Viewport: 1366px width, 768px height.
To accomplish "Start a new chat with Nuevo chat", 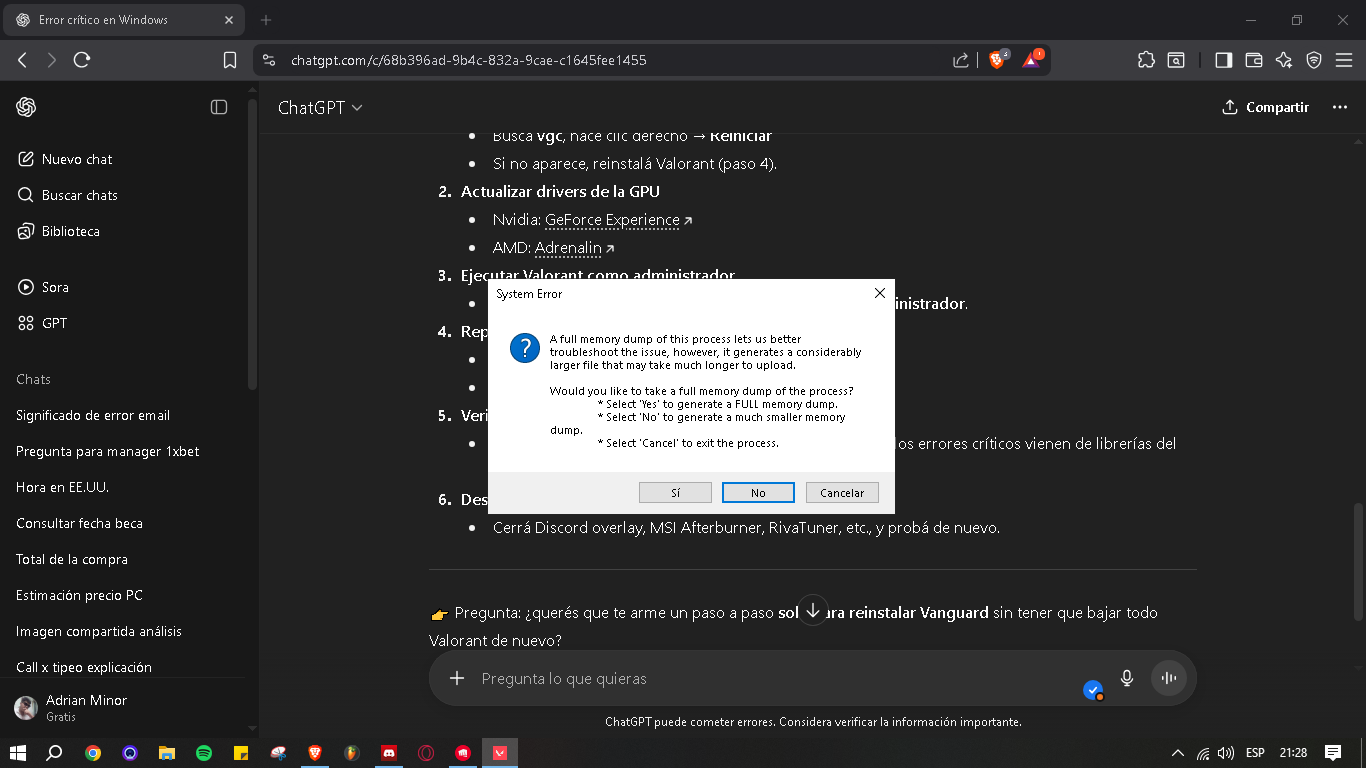I will tap(66, 159).
